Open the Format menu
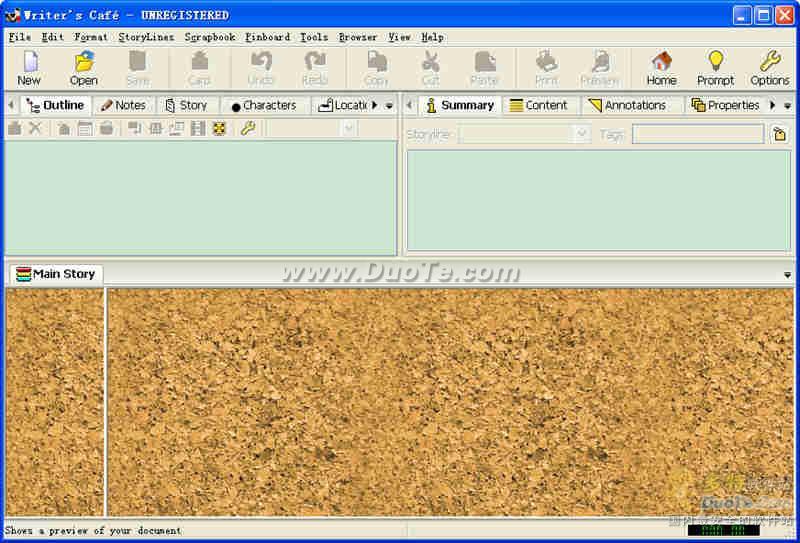The height and width of the screenshot is (543, 800). [x=91, y=37]
